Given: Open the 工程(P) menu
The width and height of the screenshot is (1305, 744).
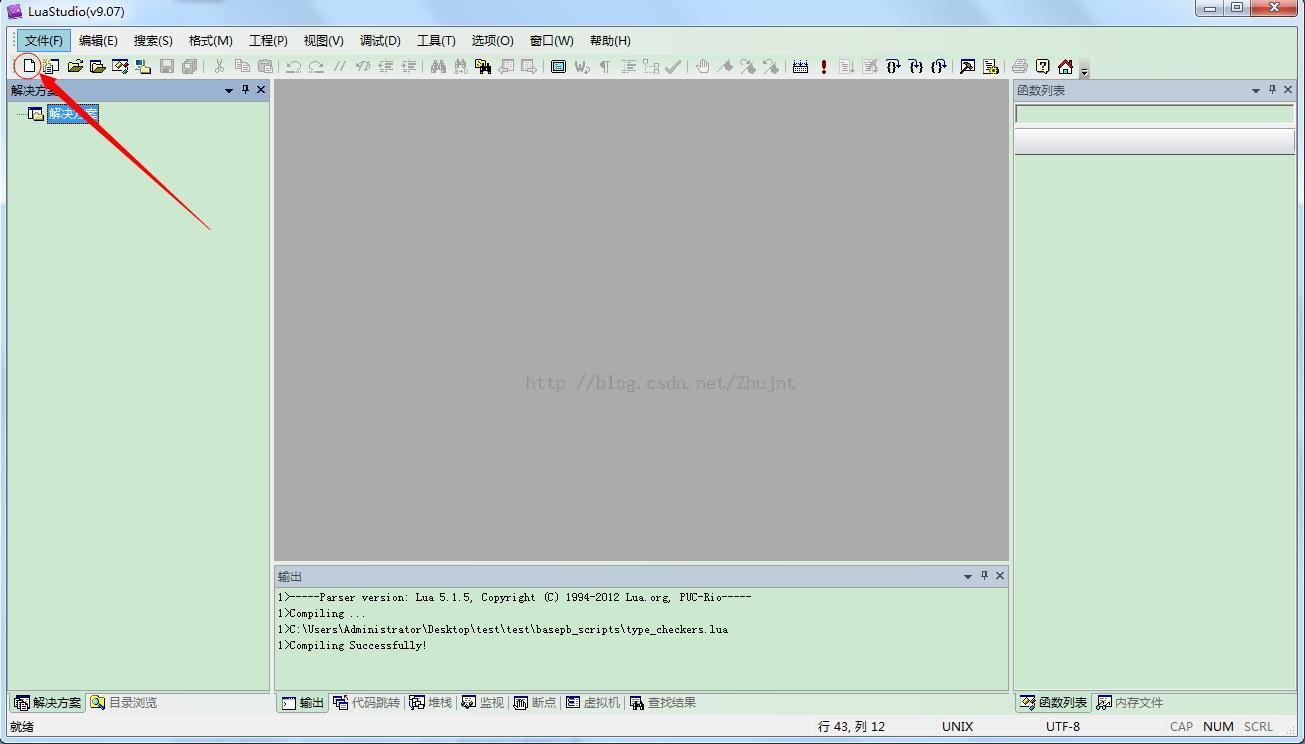Looking at the screenshot, I should coord(268,40).
